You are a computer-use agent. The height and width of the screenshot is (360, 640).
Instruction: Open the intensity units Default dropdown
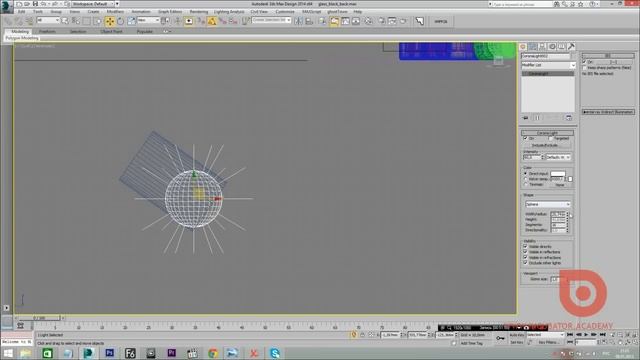click(x=558, y=157)
